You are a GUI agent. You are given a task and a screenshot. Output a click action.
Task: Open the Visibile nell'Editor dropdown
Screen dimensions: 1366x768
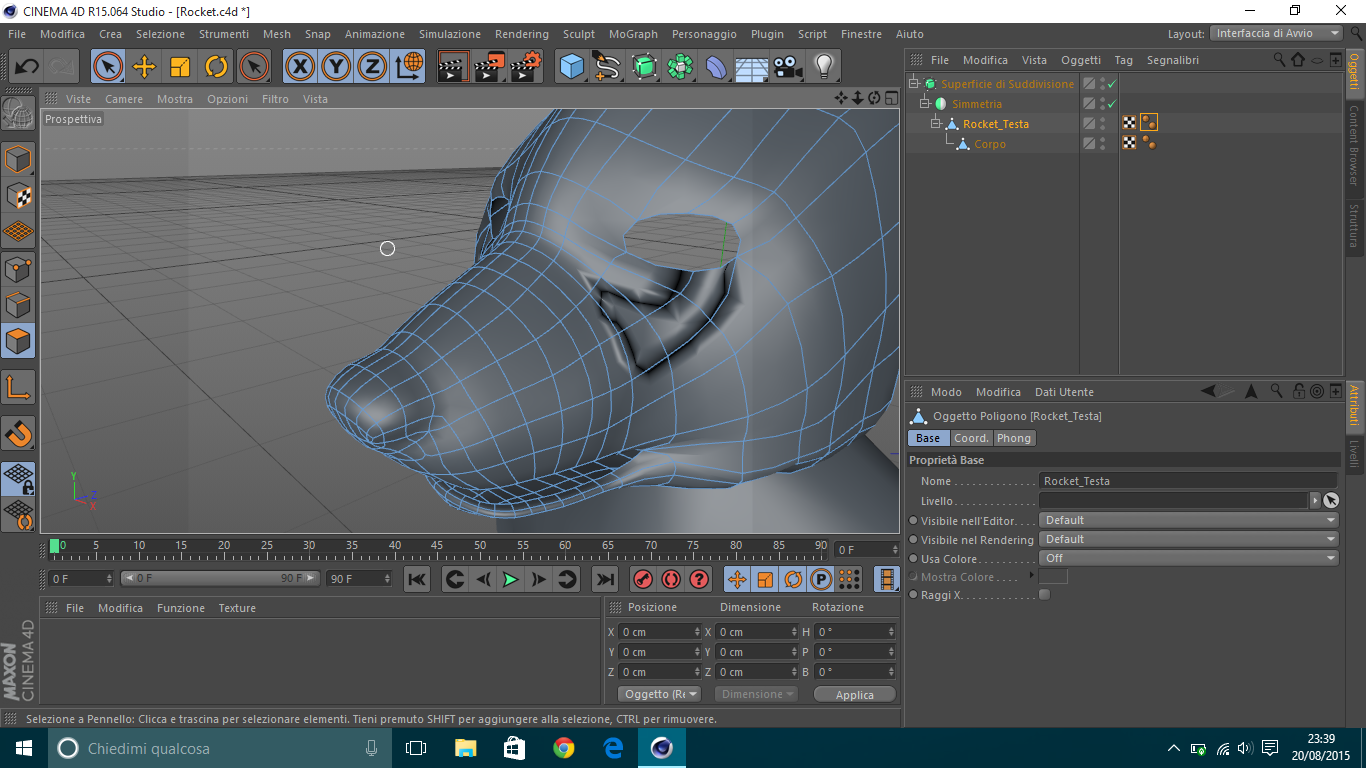point(1188,521)
